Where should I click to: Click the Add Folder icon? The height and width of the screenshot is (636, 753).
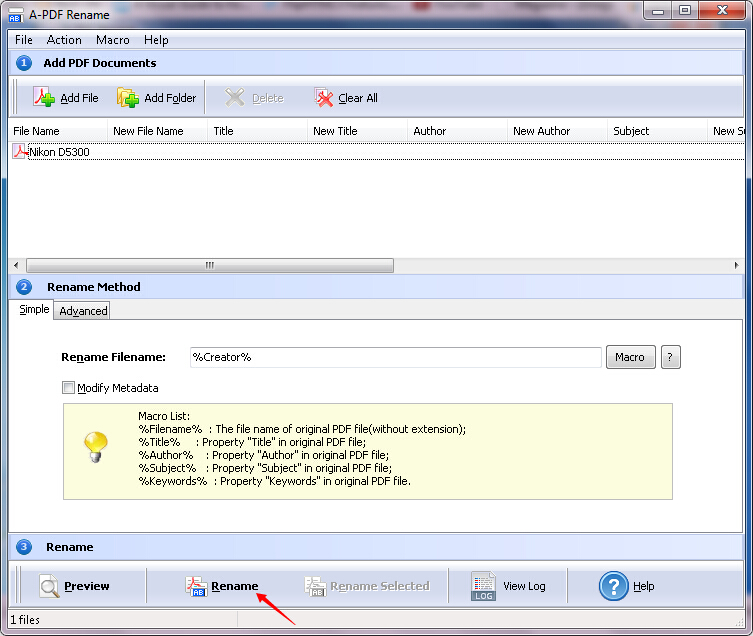coord(128,98)
